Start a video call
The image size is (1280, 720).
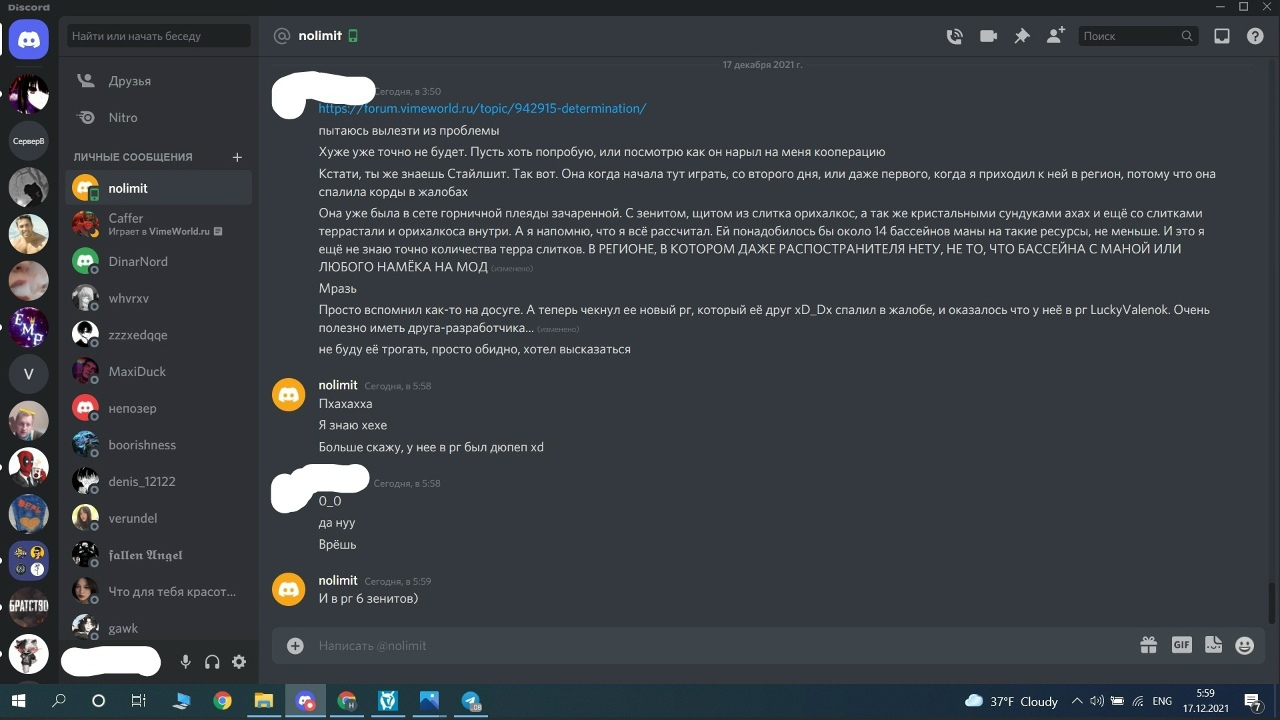click(988, 36)
